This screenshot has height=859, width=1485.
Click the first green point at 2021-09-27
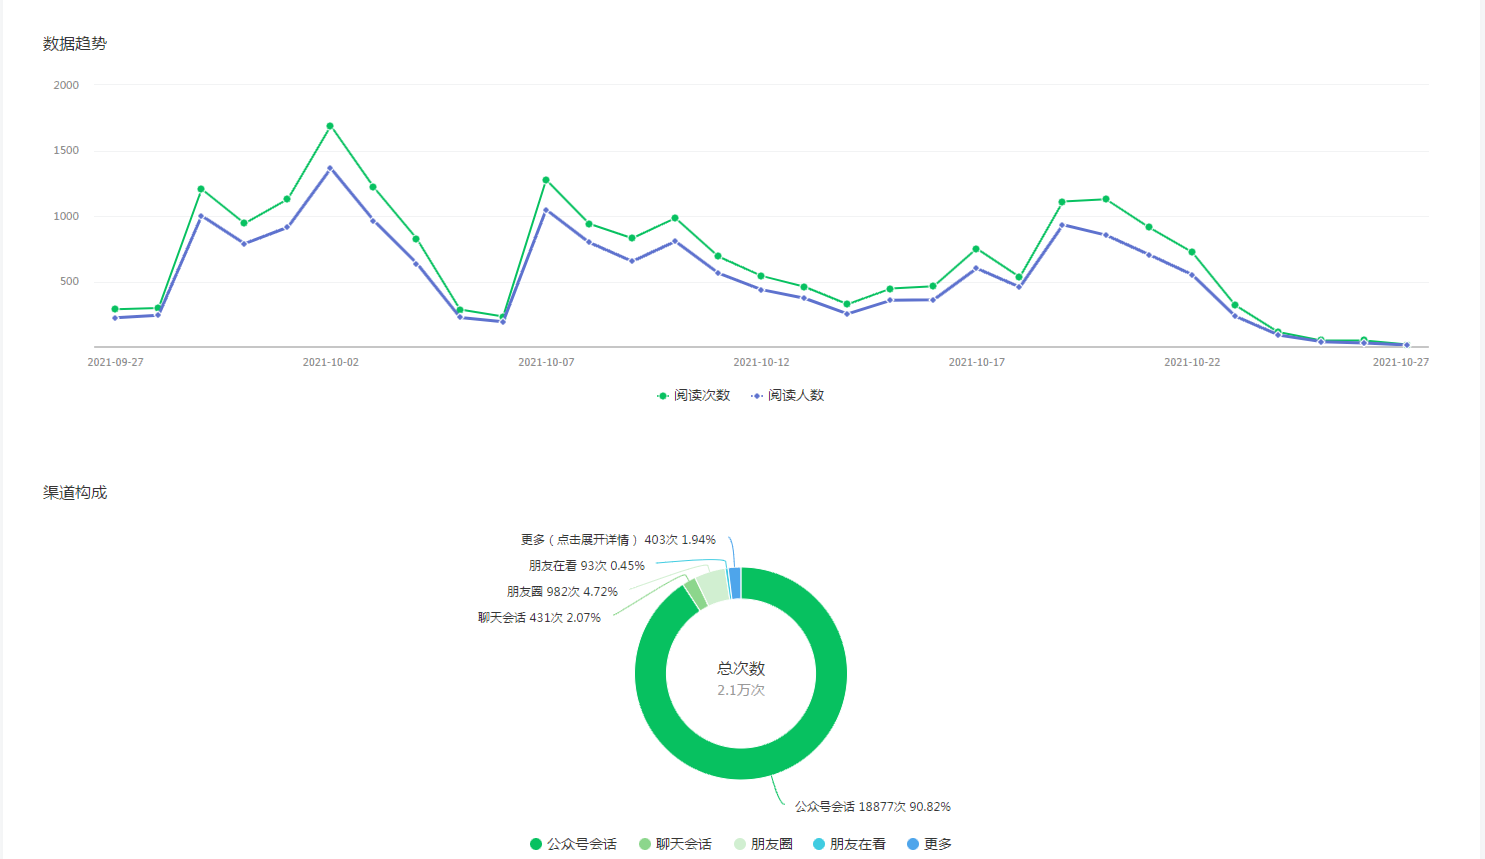[115, 309]
